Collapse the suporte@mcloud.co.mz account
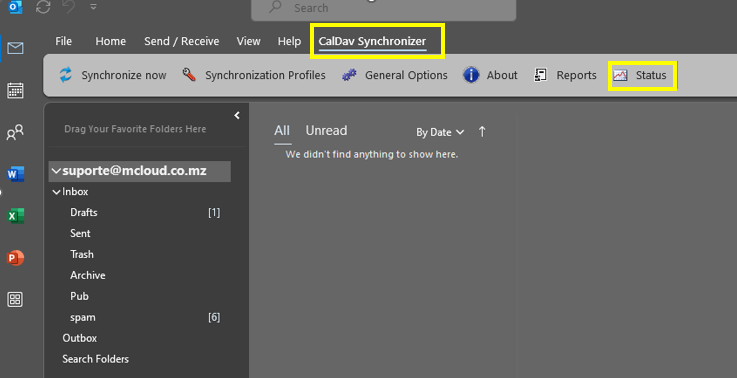The image size is (737, 378). click(56, 171)
